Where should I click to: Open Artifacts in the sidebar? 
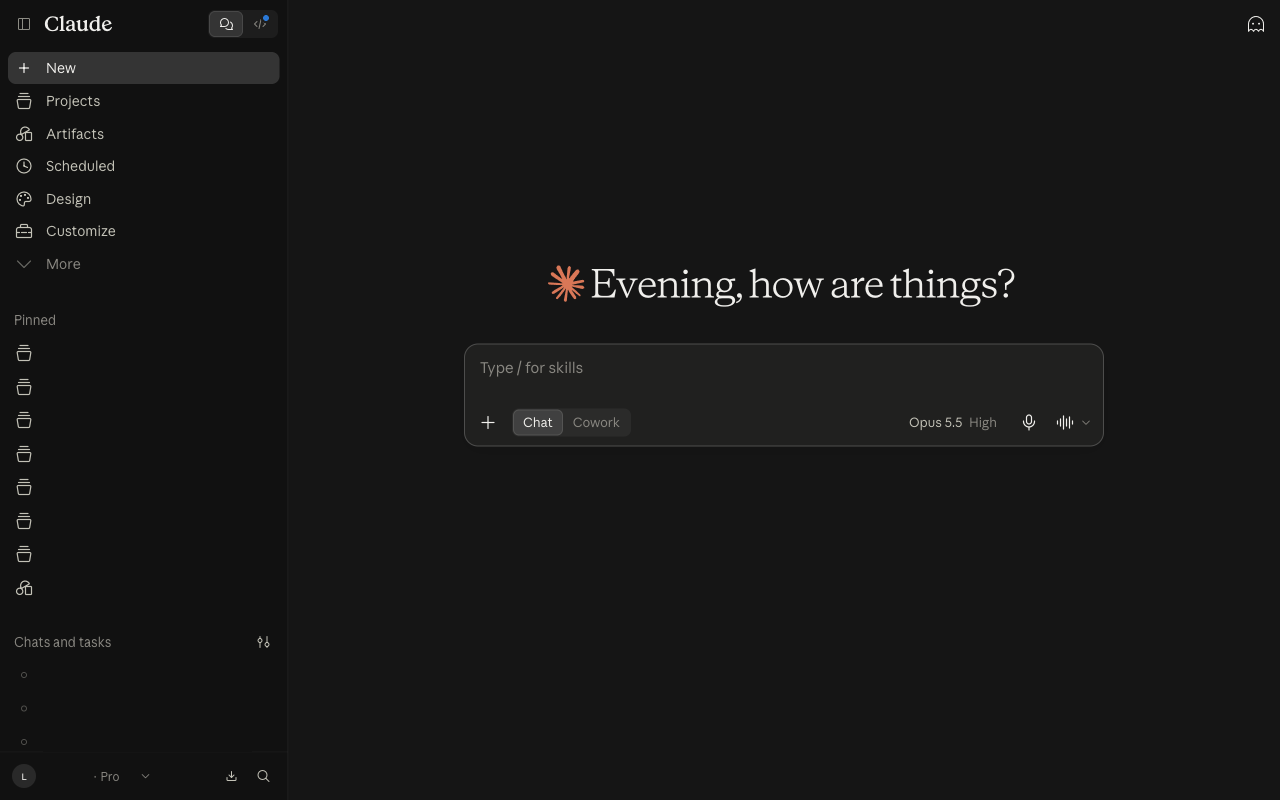(143, 134)
